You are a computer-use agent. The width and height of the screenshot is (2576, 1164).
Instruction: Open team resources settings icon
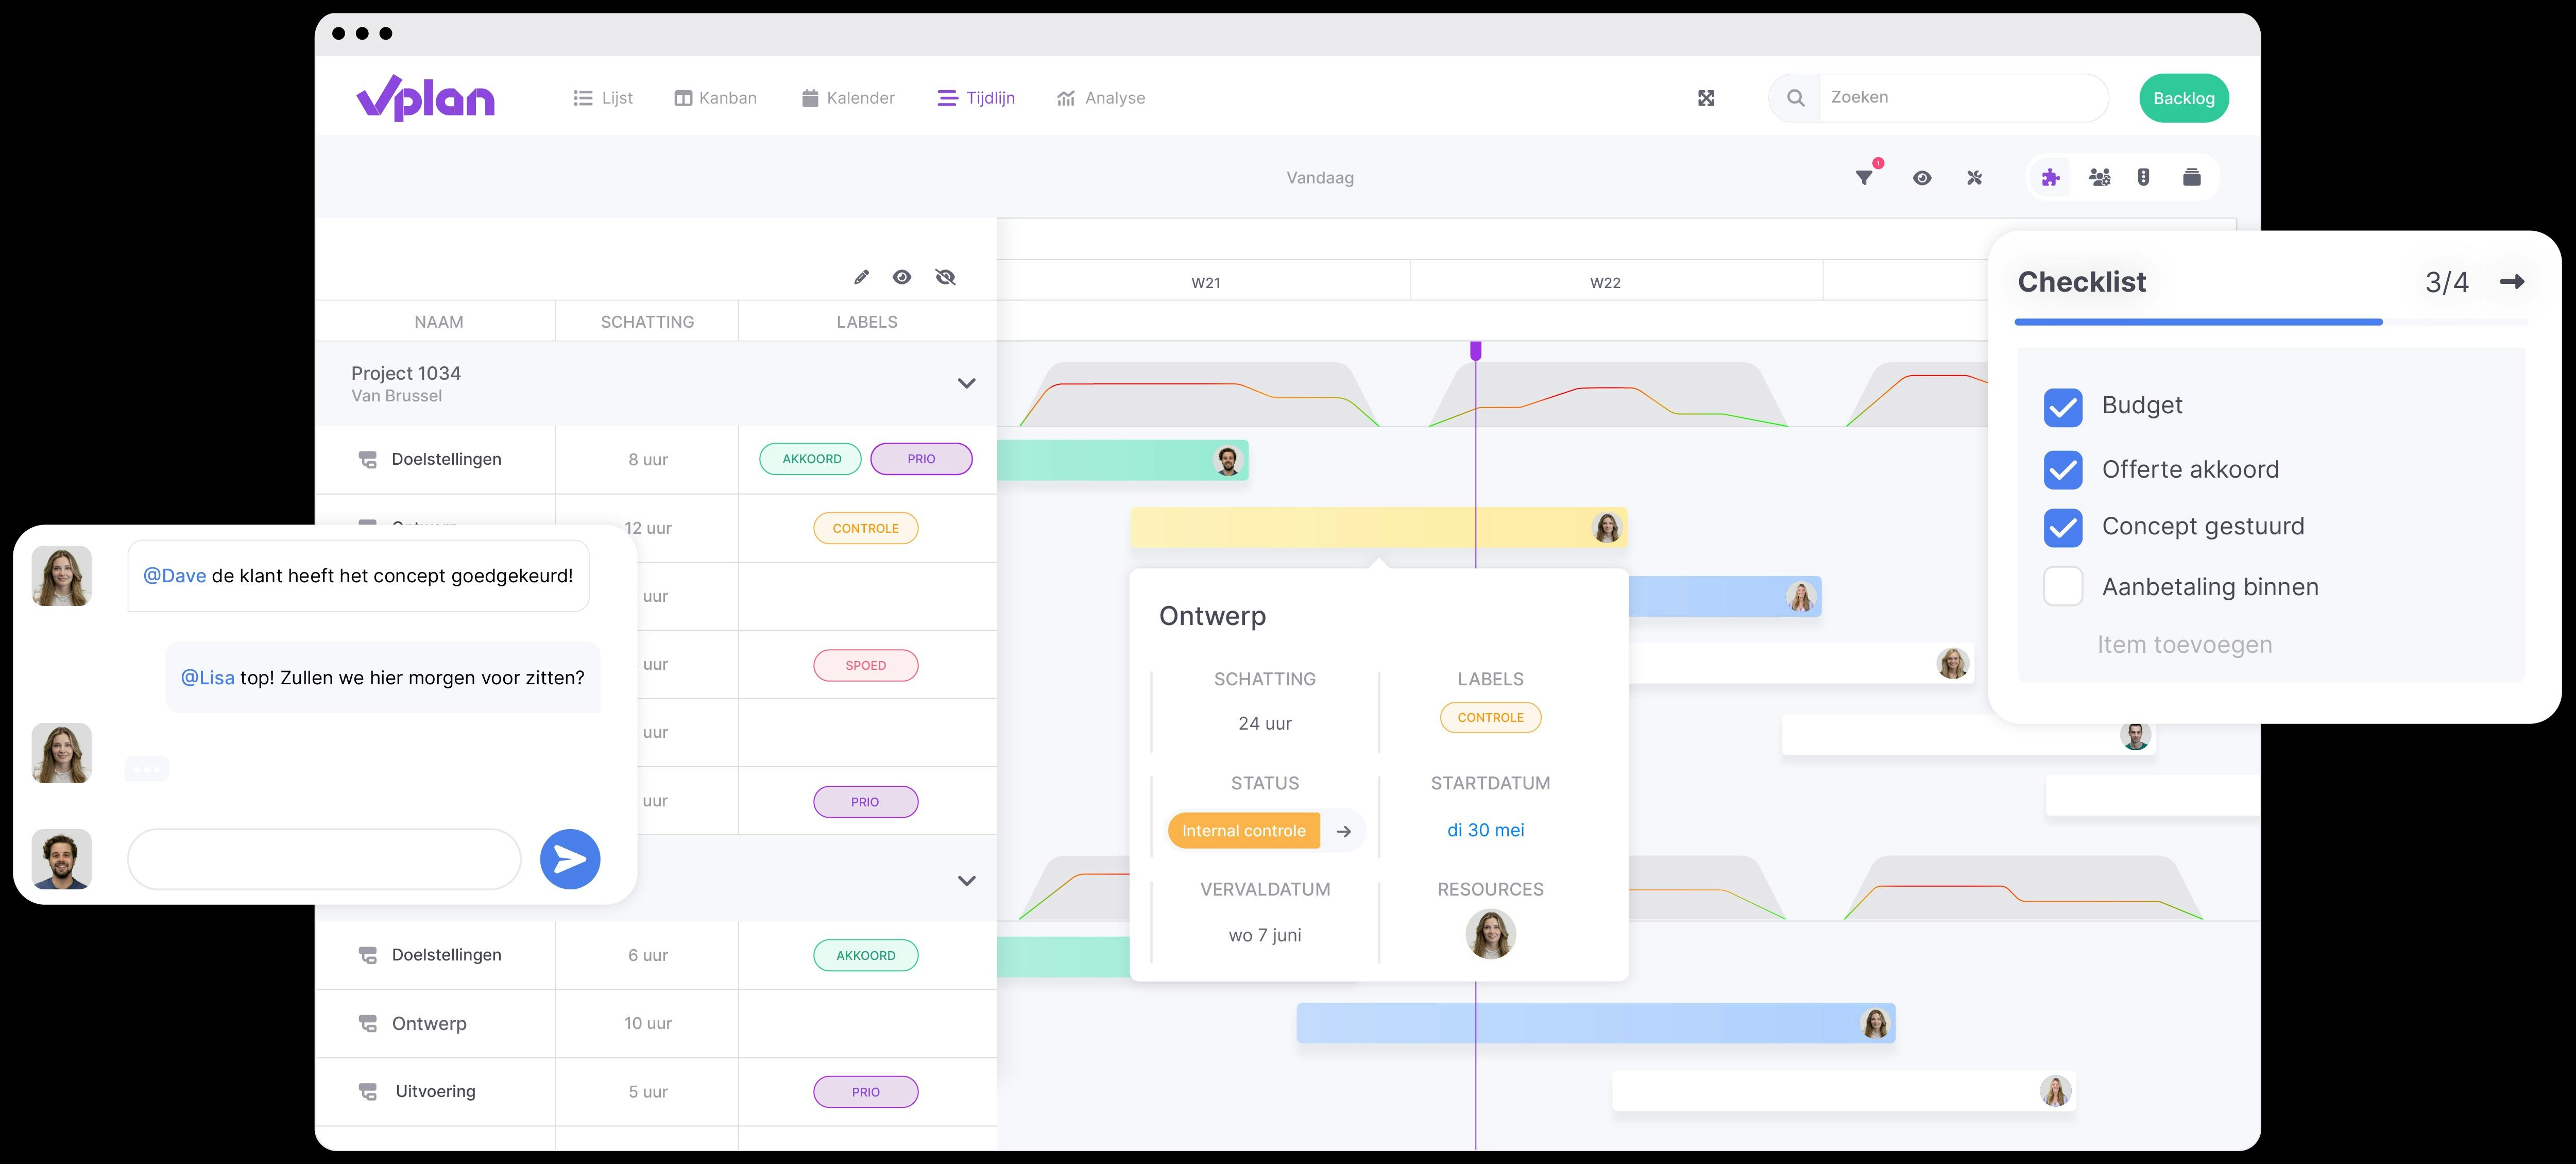(x=2100, y=177)
